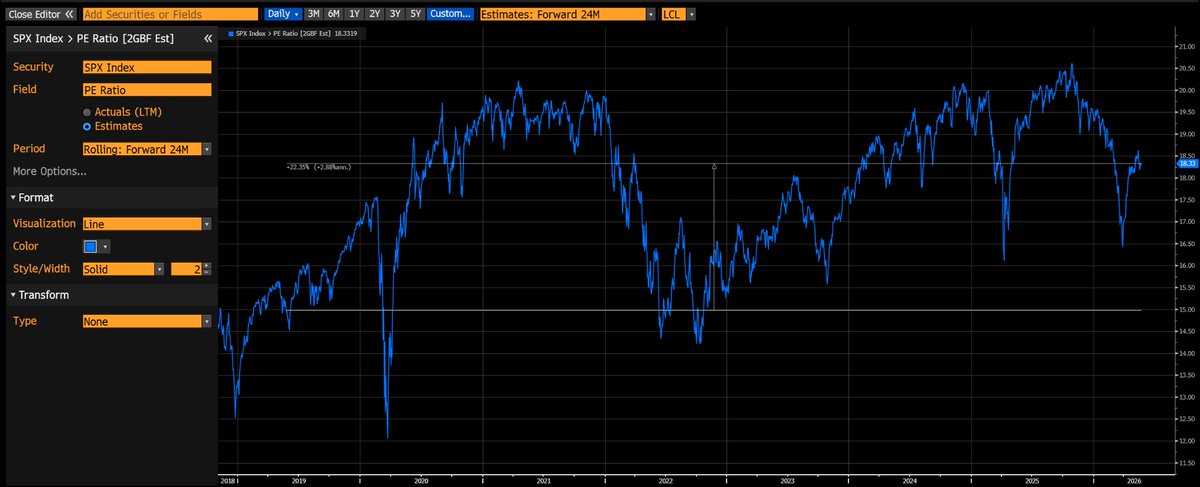Open the Visualization Line dropdown
1200x487 pixels.
point(147,225)
